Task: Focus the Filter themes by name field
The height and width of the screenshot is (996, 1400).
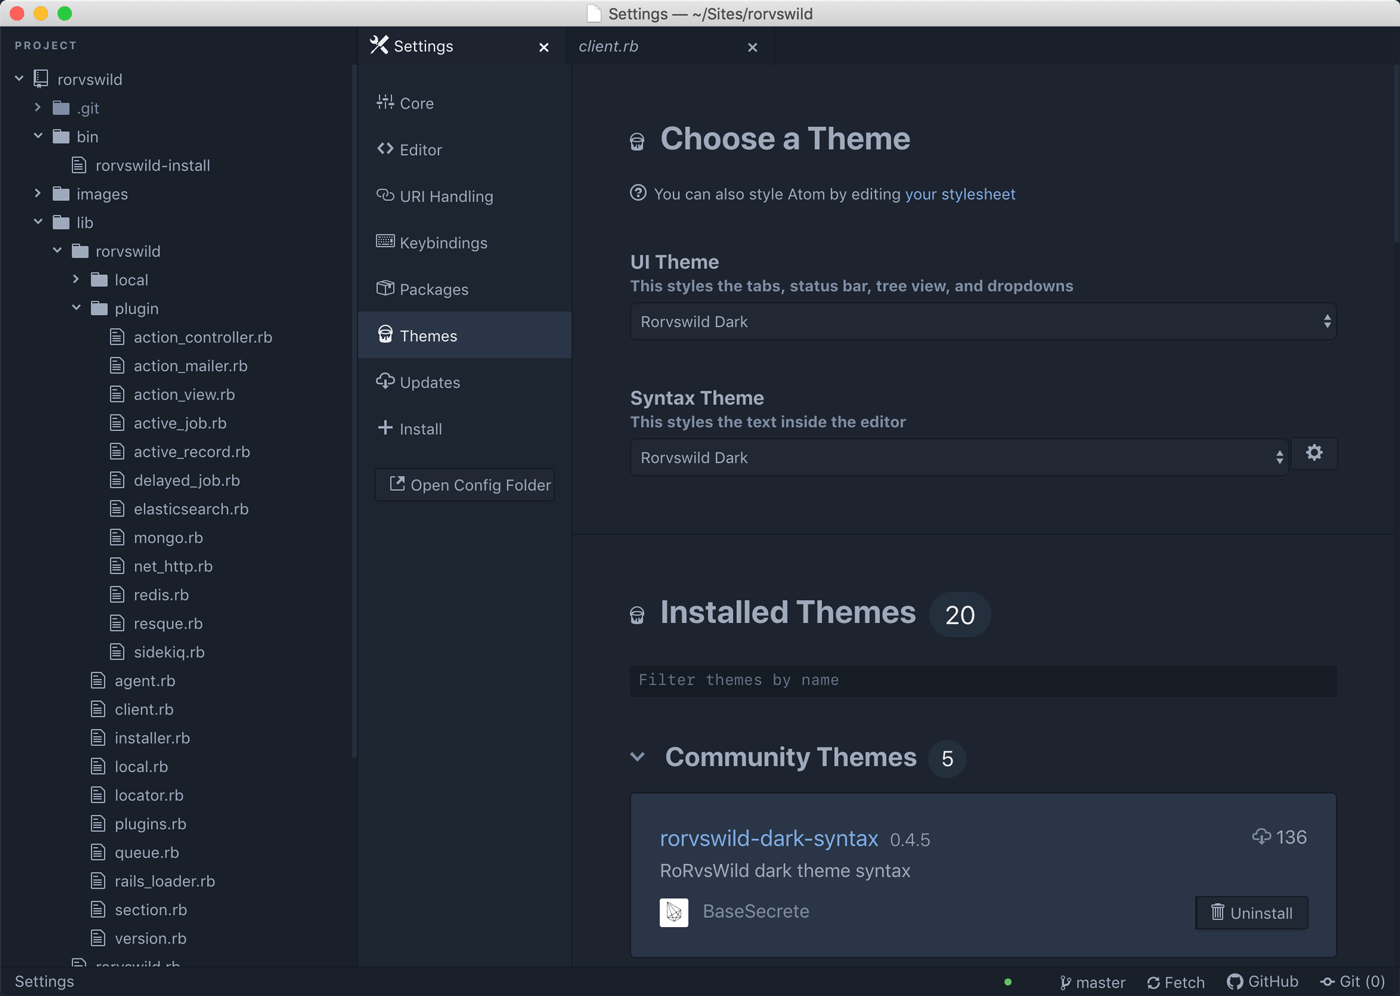Action: [x=983, y=680]
